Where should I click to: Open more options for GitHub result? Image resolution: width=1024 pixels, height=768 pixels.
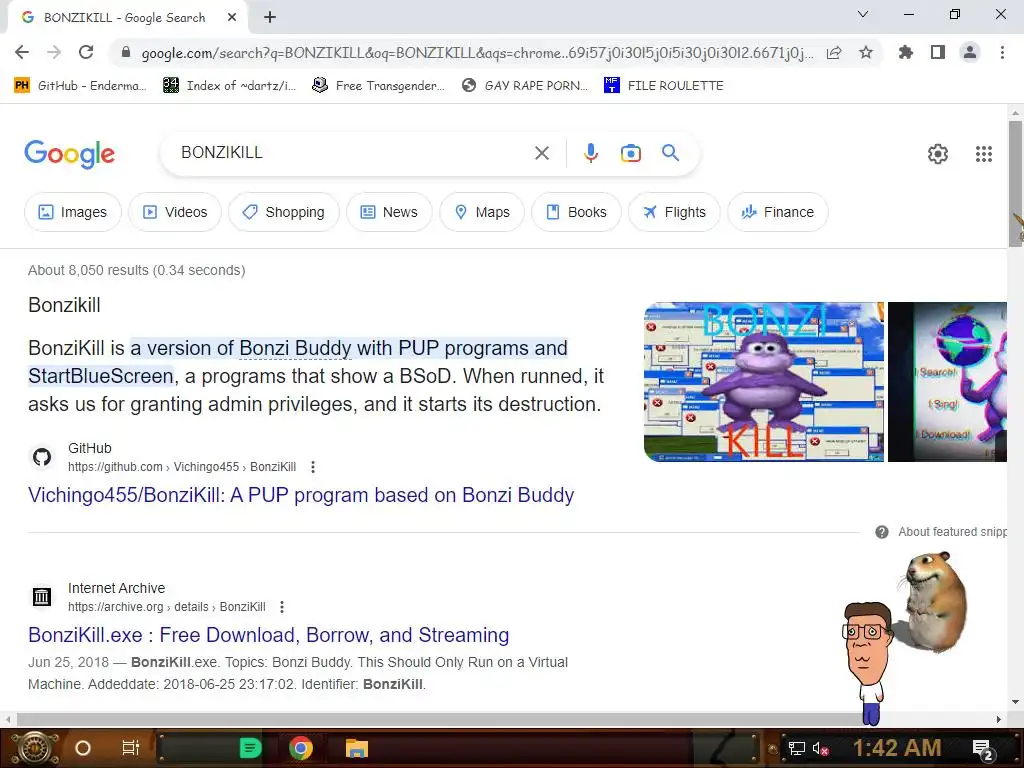tap(313, 467)
